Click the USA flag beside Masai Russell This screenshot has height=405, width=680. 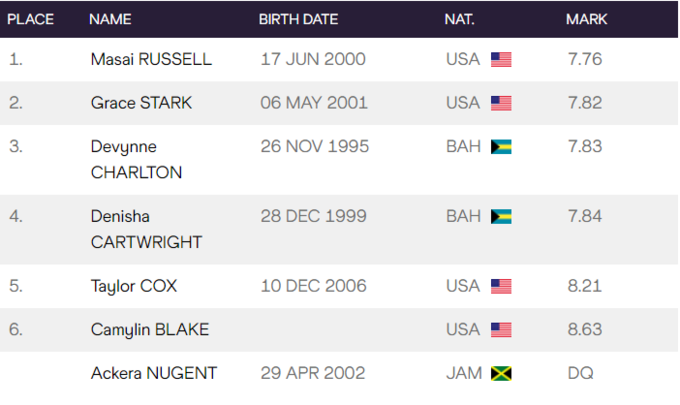(501, 60)
